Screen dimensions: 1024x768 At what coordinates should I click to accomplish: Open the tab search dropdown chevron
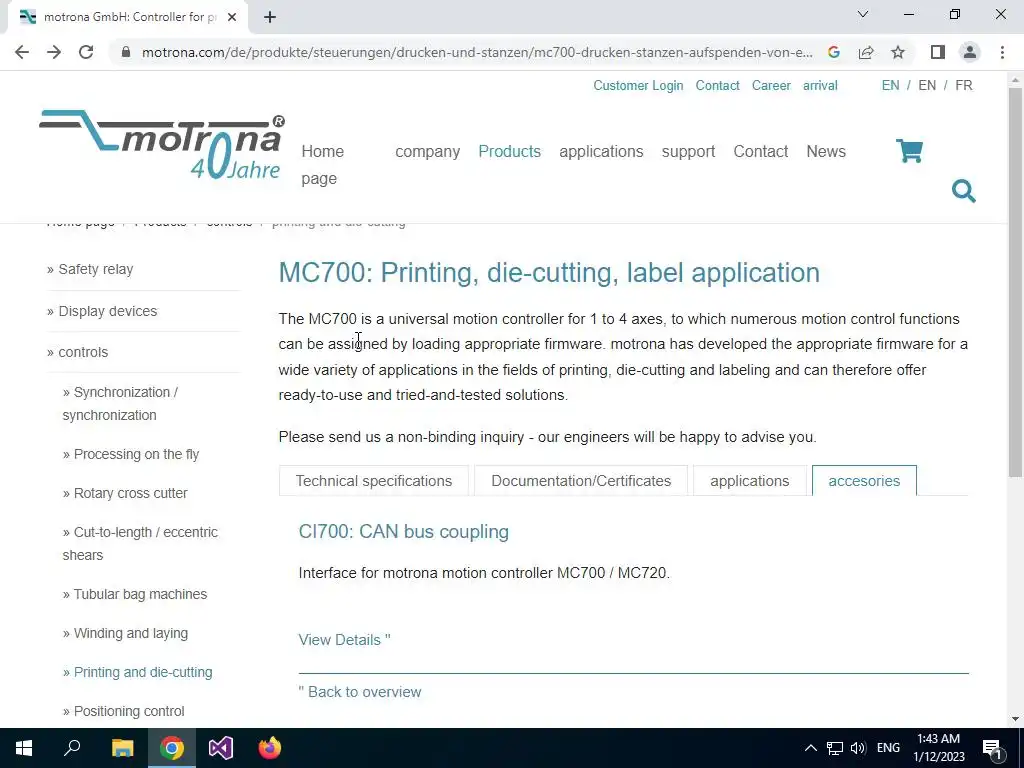pos(863,14)
